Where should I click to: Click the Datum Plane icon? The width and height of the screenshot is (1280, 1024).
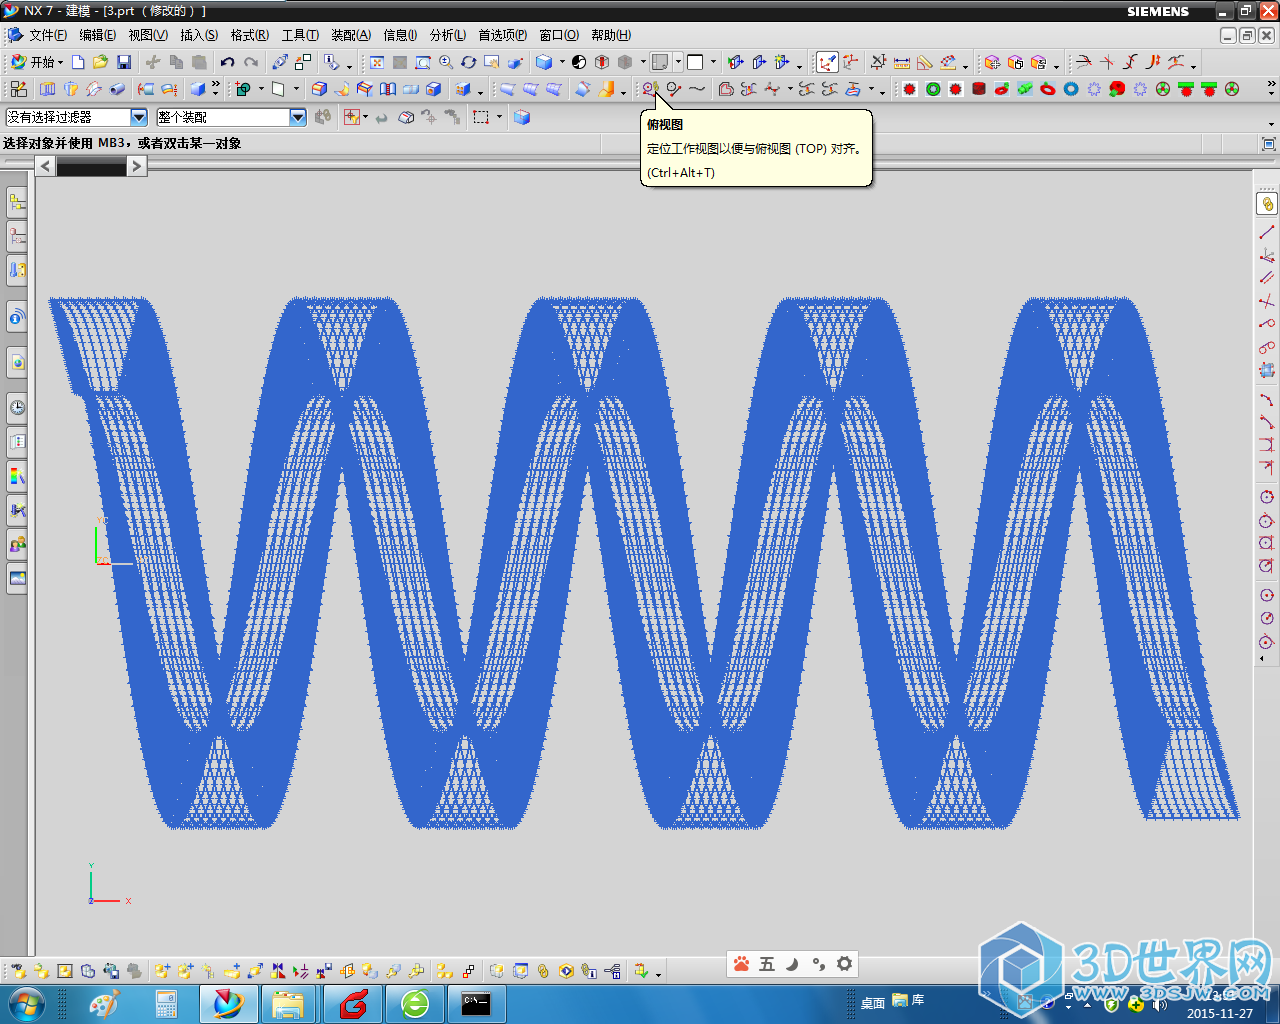click(x=278, y=89)
